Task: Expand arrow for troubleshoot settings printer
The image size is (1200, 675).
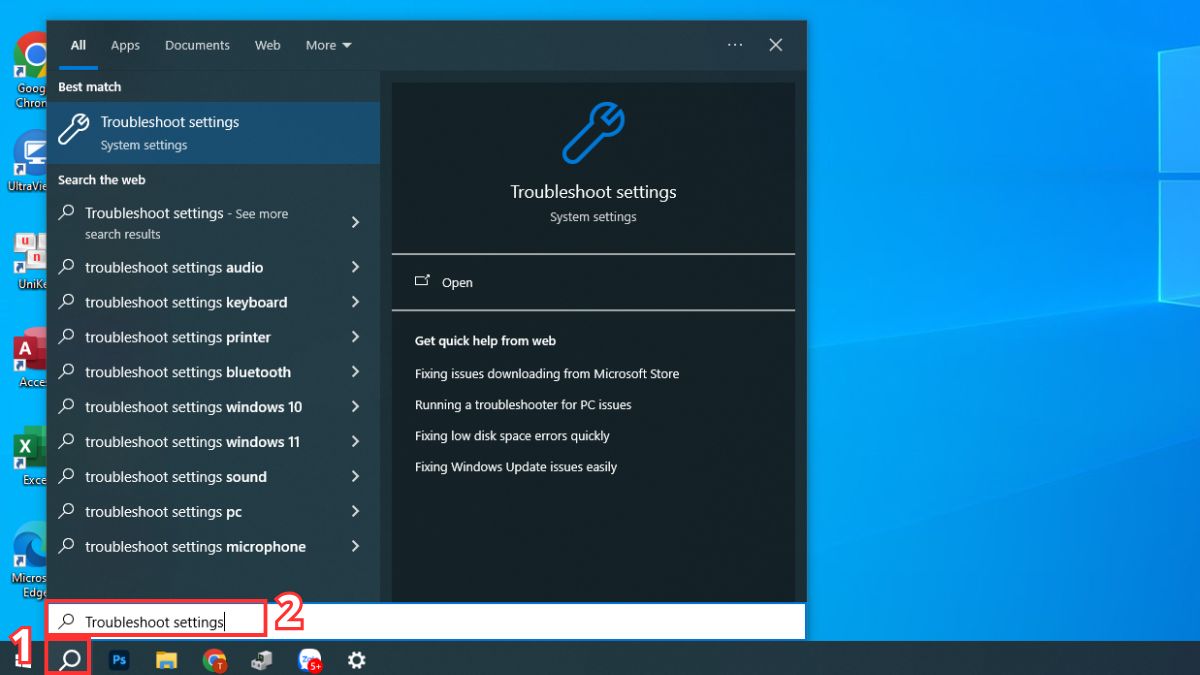Action: click(x=355, y=337)
